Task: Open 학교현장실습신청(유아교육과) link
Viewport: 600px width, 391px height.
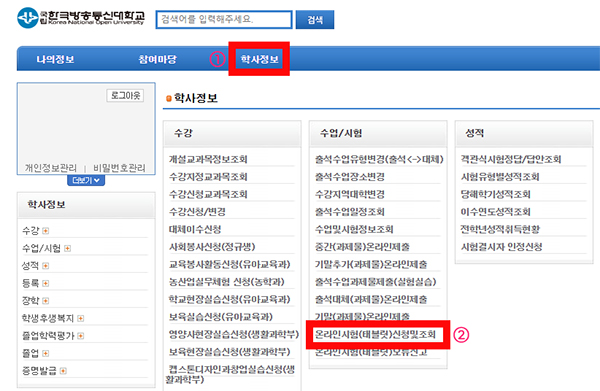Action: pyautogui.click(x=230, y=299)
